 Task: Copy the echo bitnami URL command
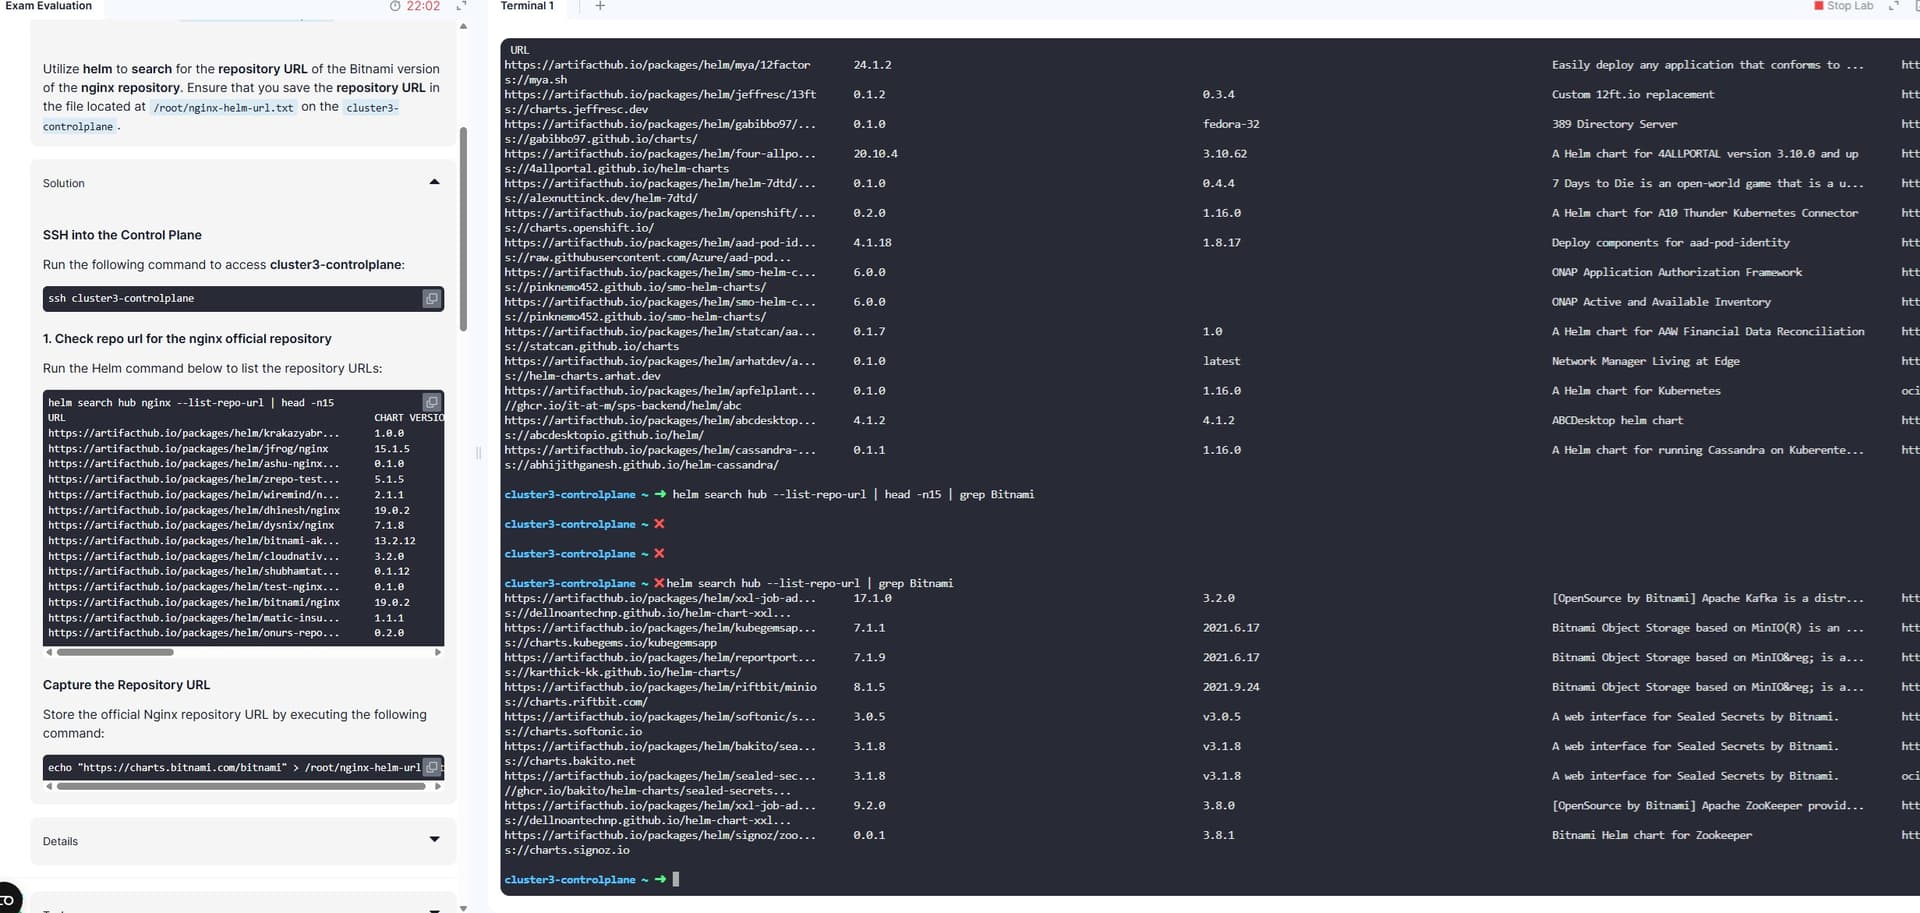[x=431, y=767]
